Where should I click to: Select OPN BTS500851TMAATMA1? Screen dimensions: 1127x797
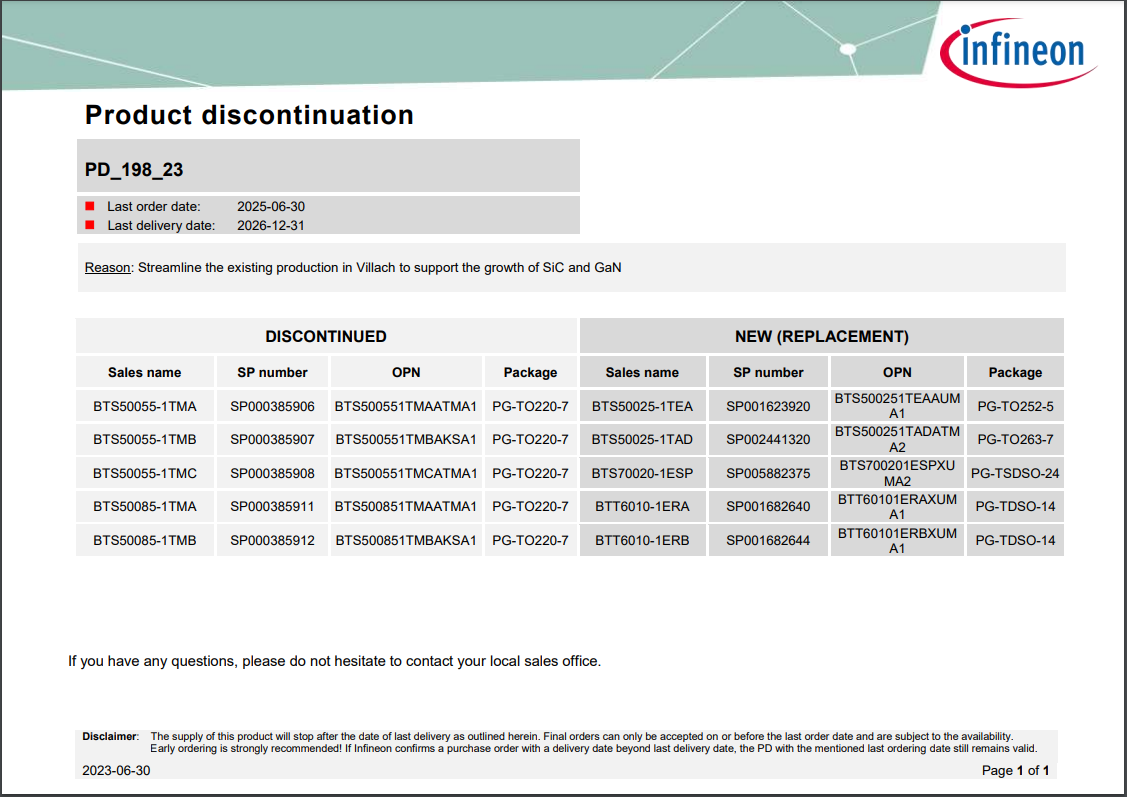pos(406,506)
